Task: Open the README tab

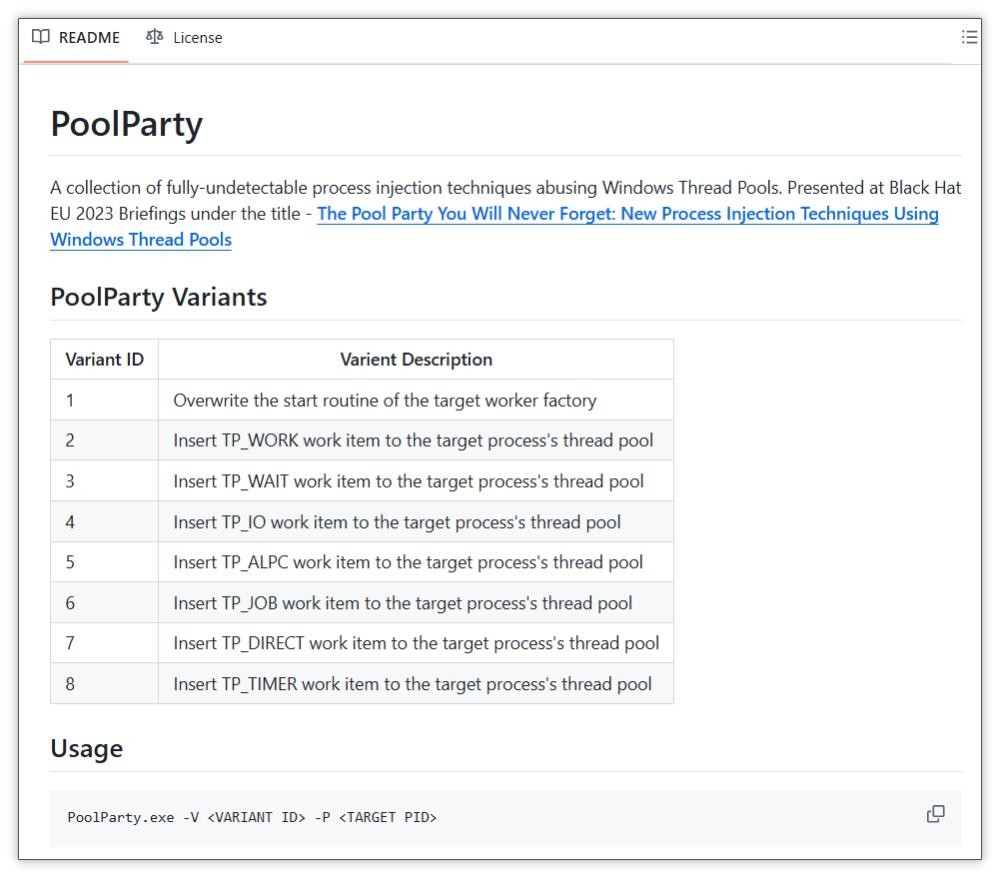Action: pyautogui.click(x=76, y=38)
